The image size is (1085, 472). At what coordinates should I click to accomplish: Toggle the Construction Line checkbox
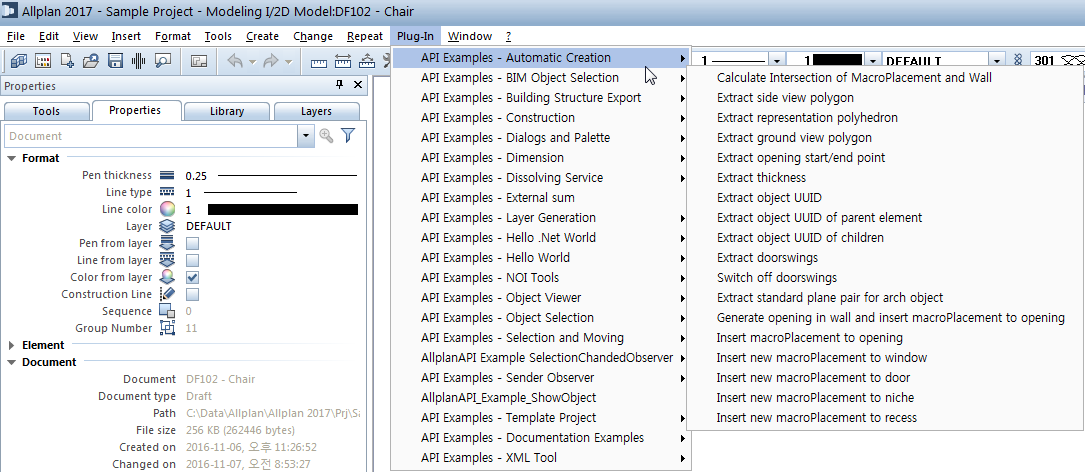(x=193, y=294)
